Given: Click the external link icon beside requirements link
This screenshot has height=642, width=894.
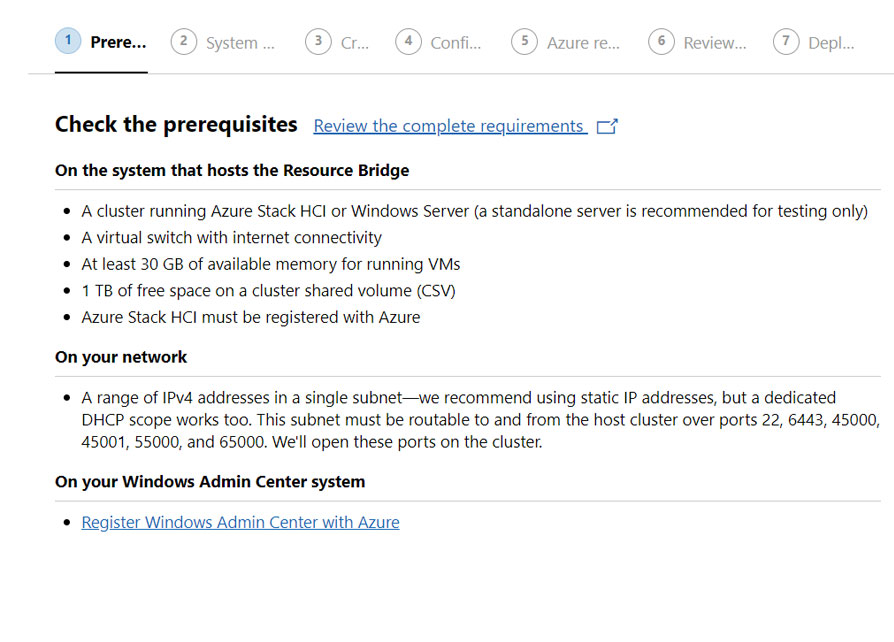Looking at the screenshot, I should point(607,126).
